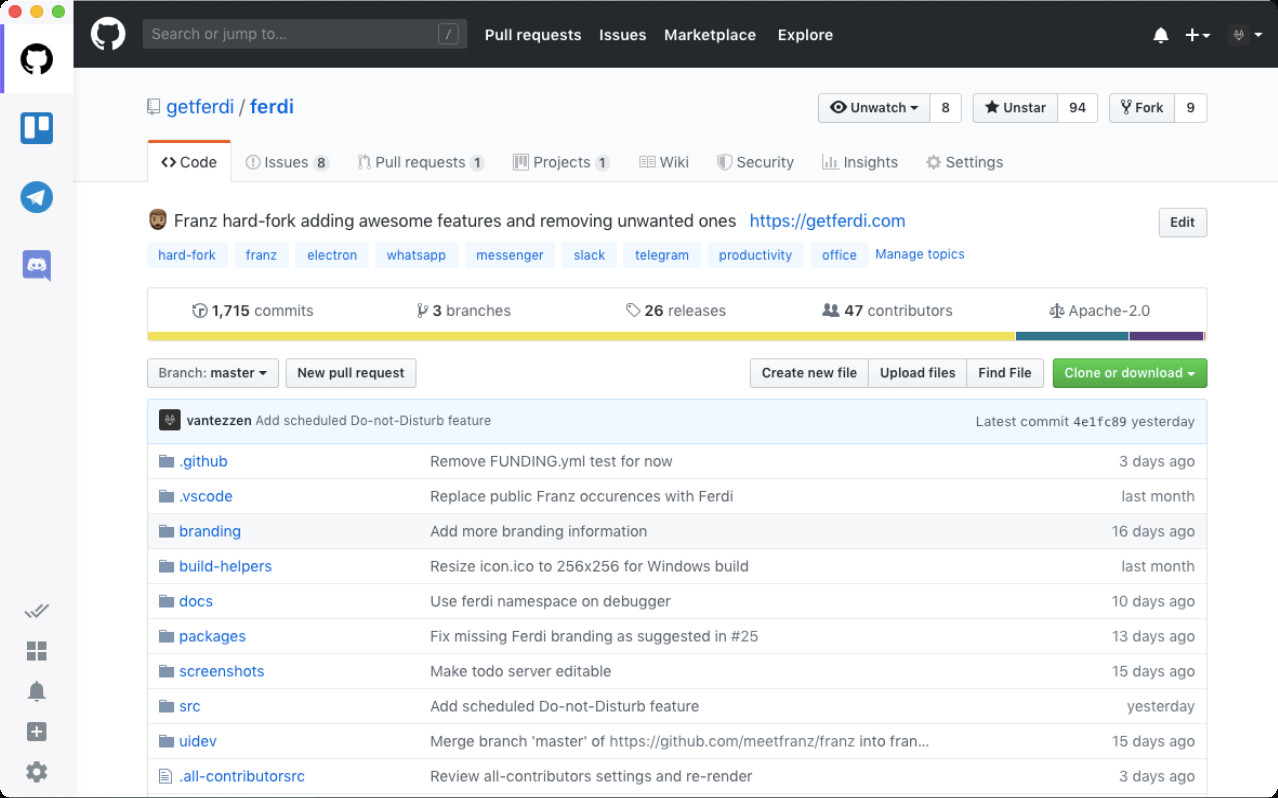Click the sidebar bell notification icon
1278x798 pixels.
coord(37,691)
